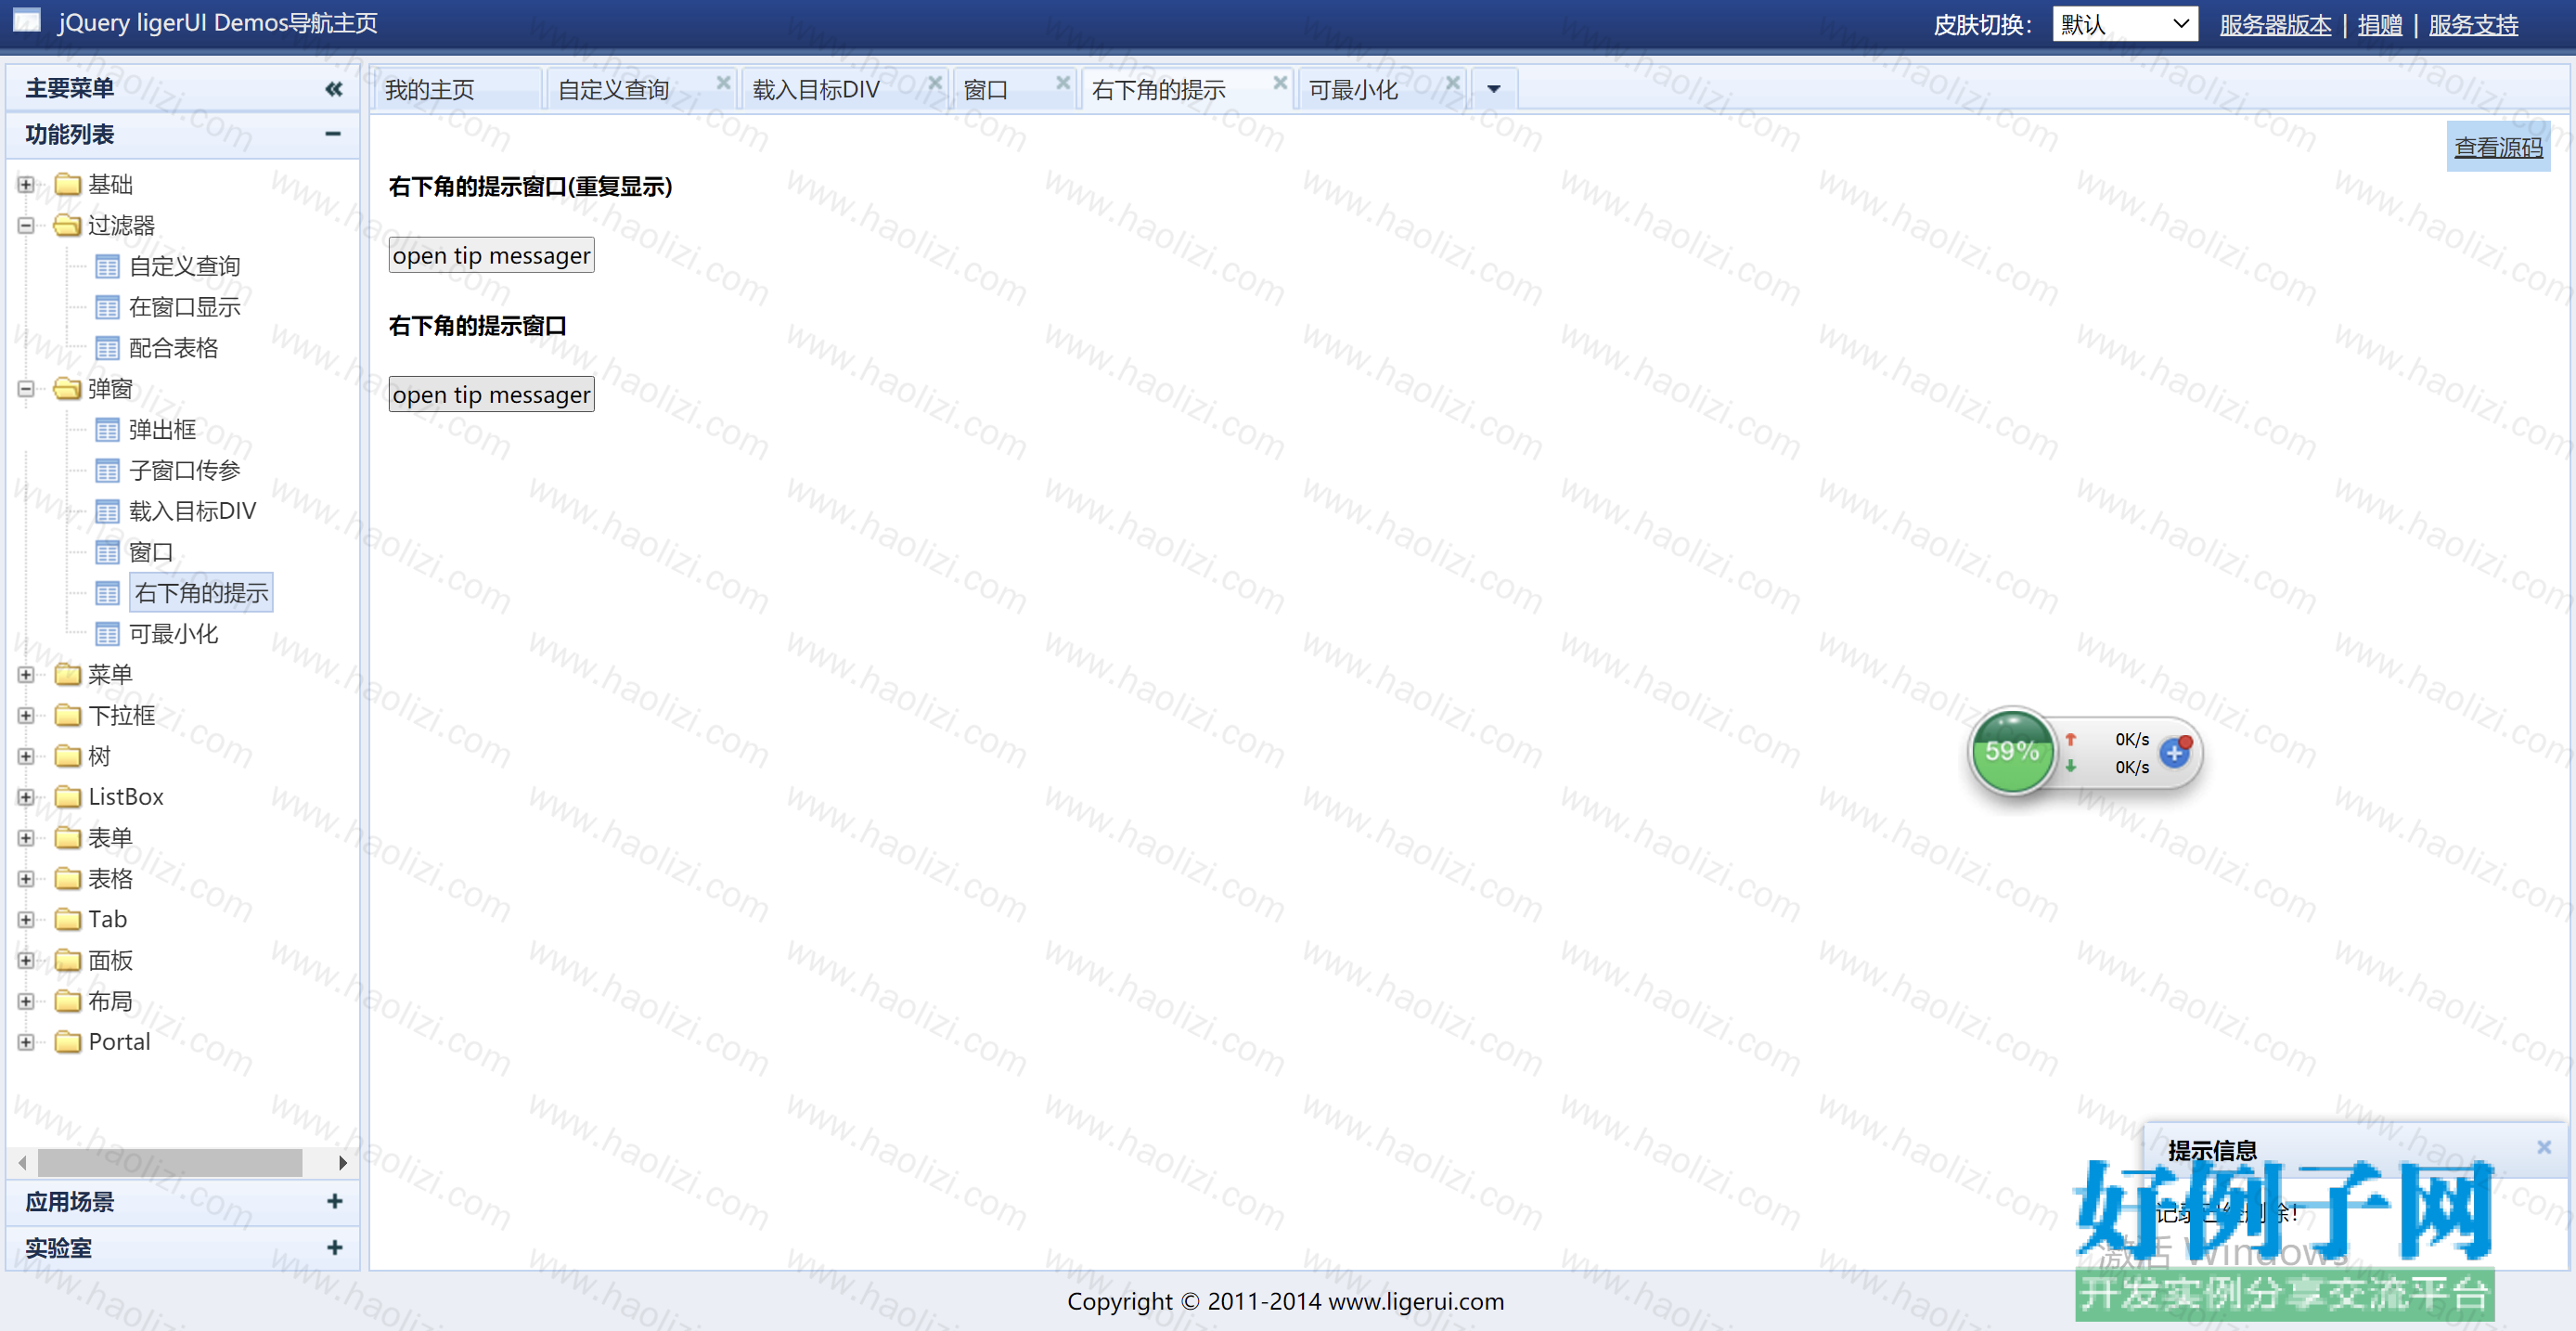The height and width of the screenshot is (1331, 2576).
Task: Collapse the 弹窗 tree folder
Action: (x=26, y=388)
